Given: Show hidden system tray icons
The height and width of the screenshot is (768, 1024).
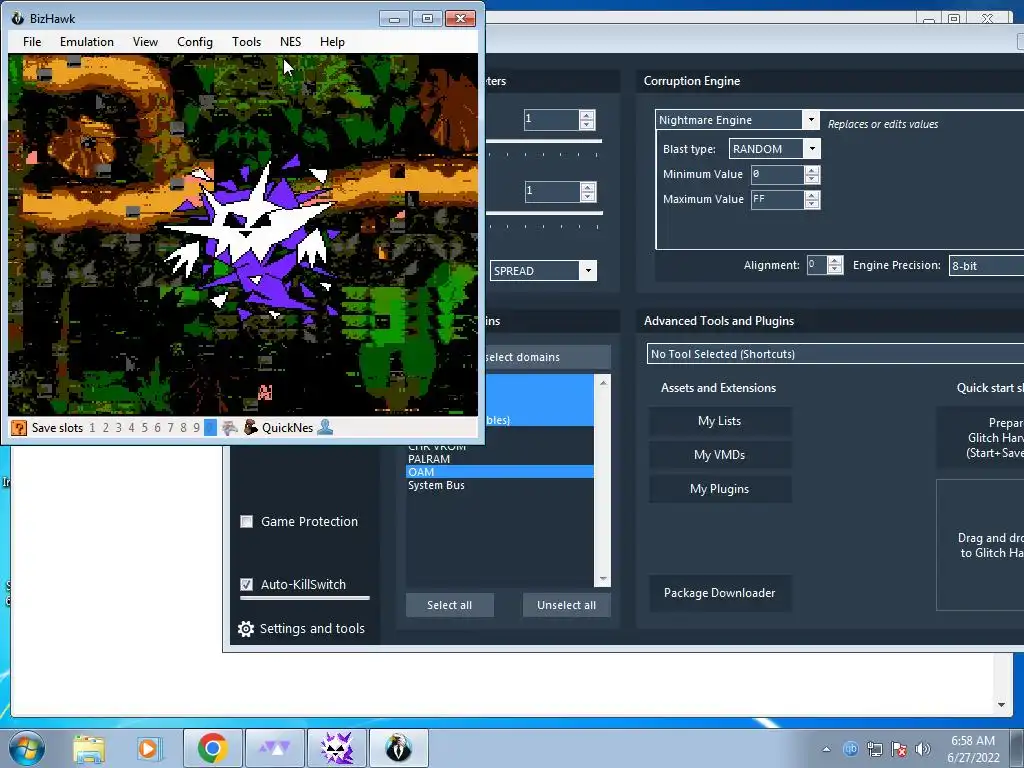Looking at the screenshot, I should tap(827, 749).
